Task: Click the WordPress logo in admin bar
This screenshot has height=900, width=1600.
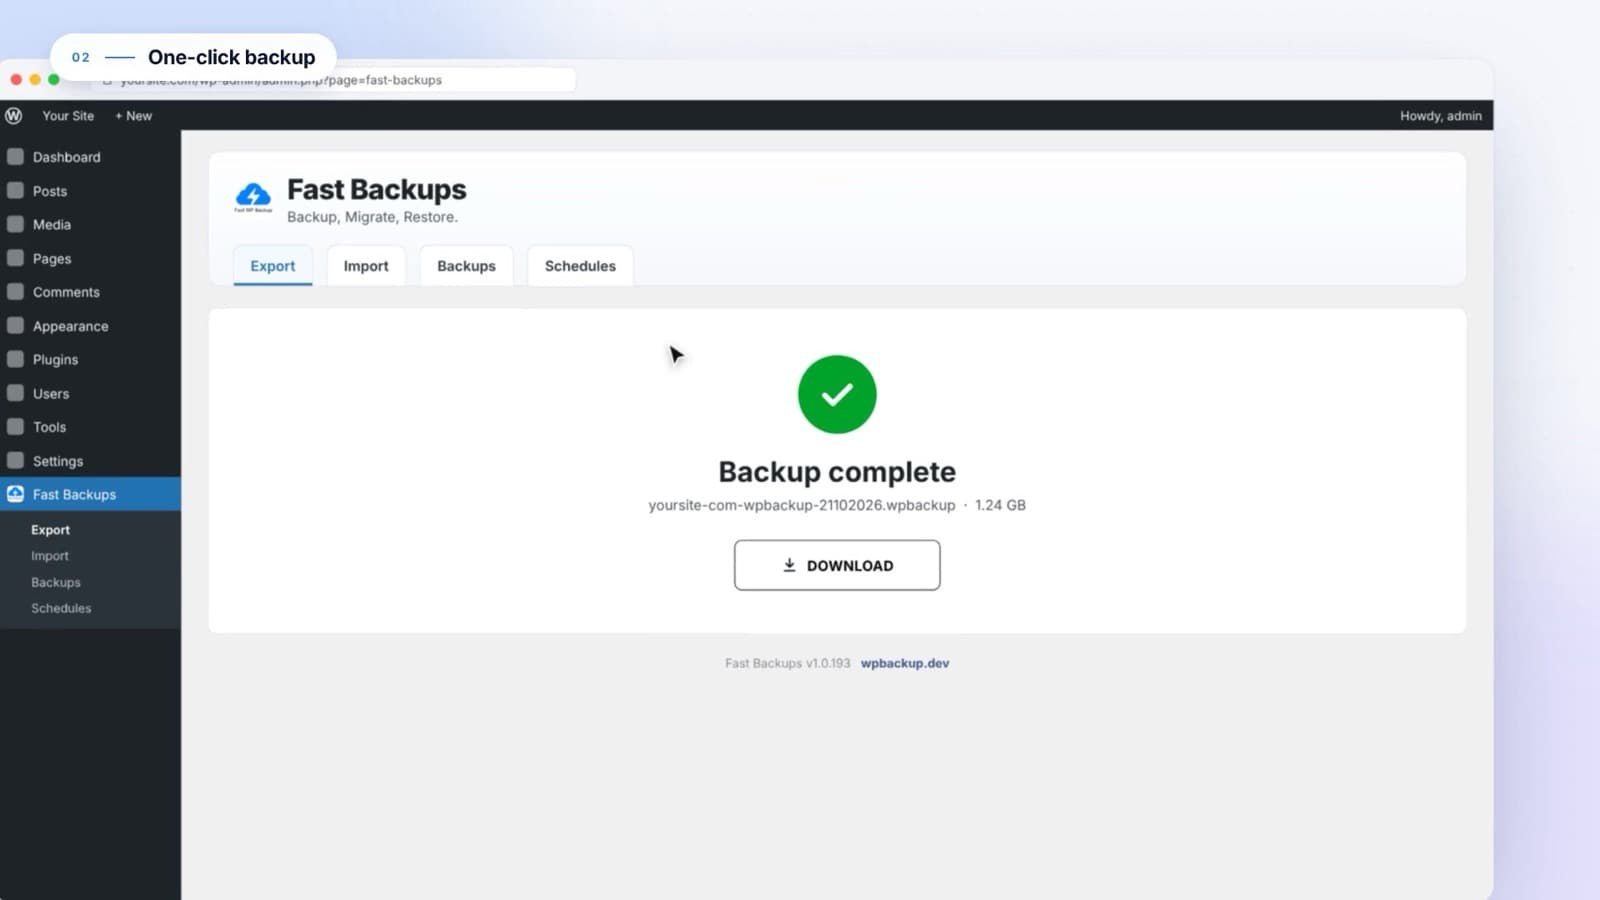Action: (x=14, y=116)
